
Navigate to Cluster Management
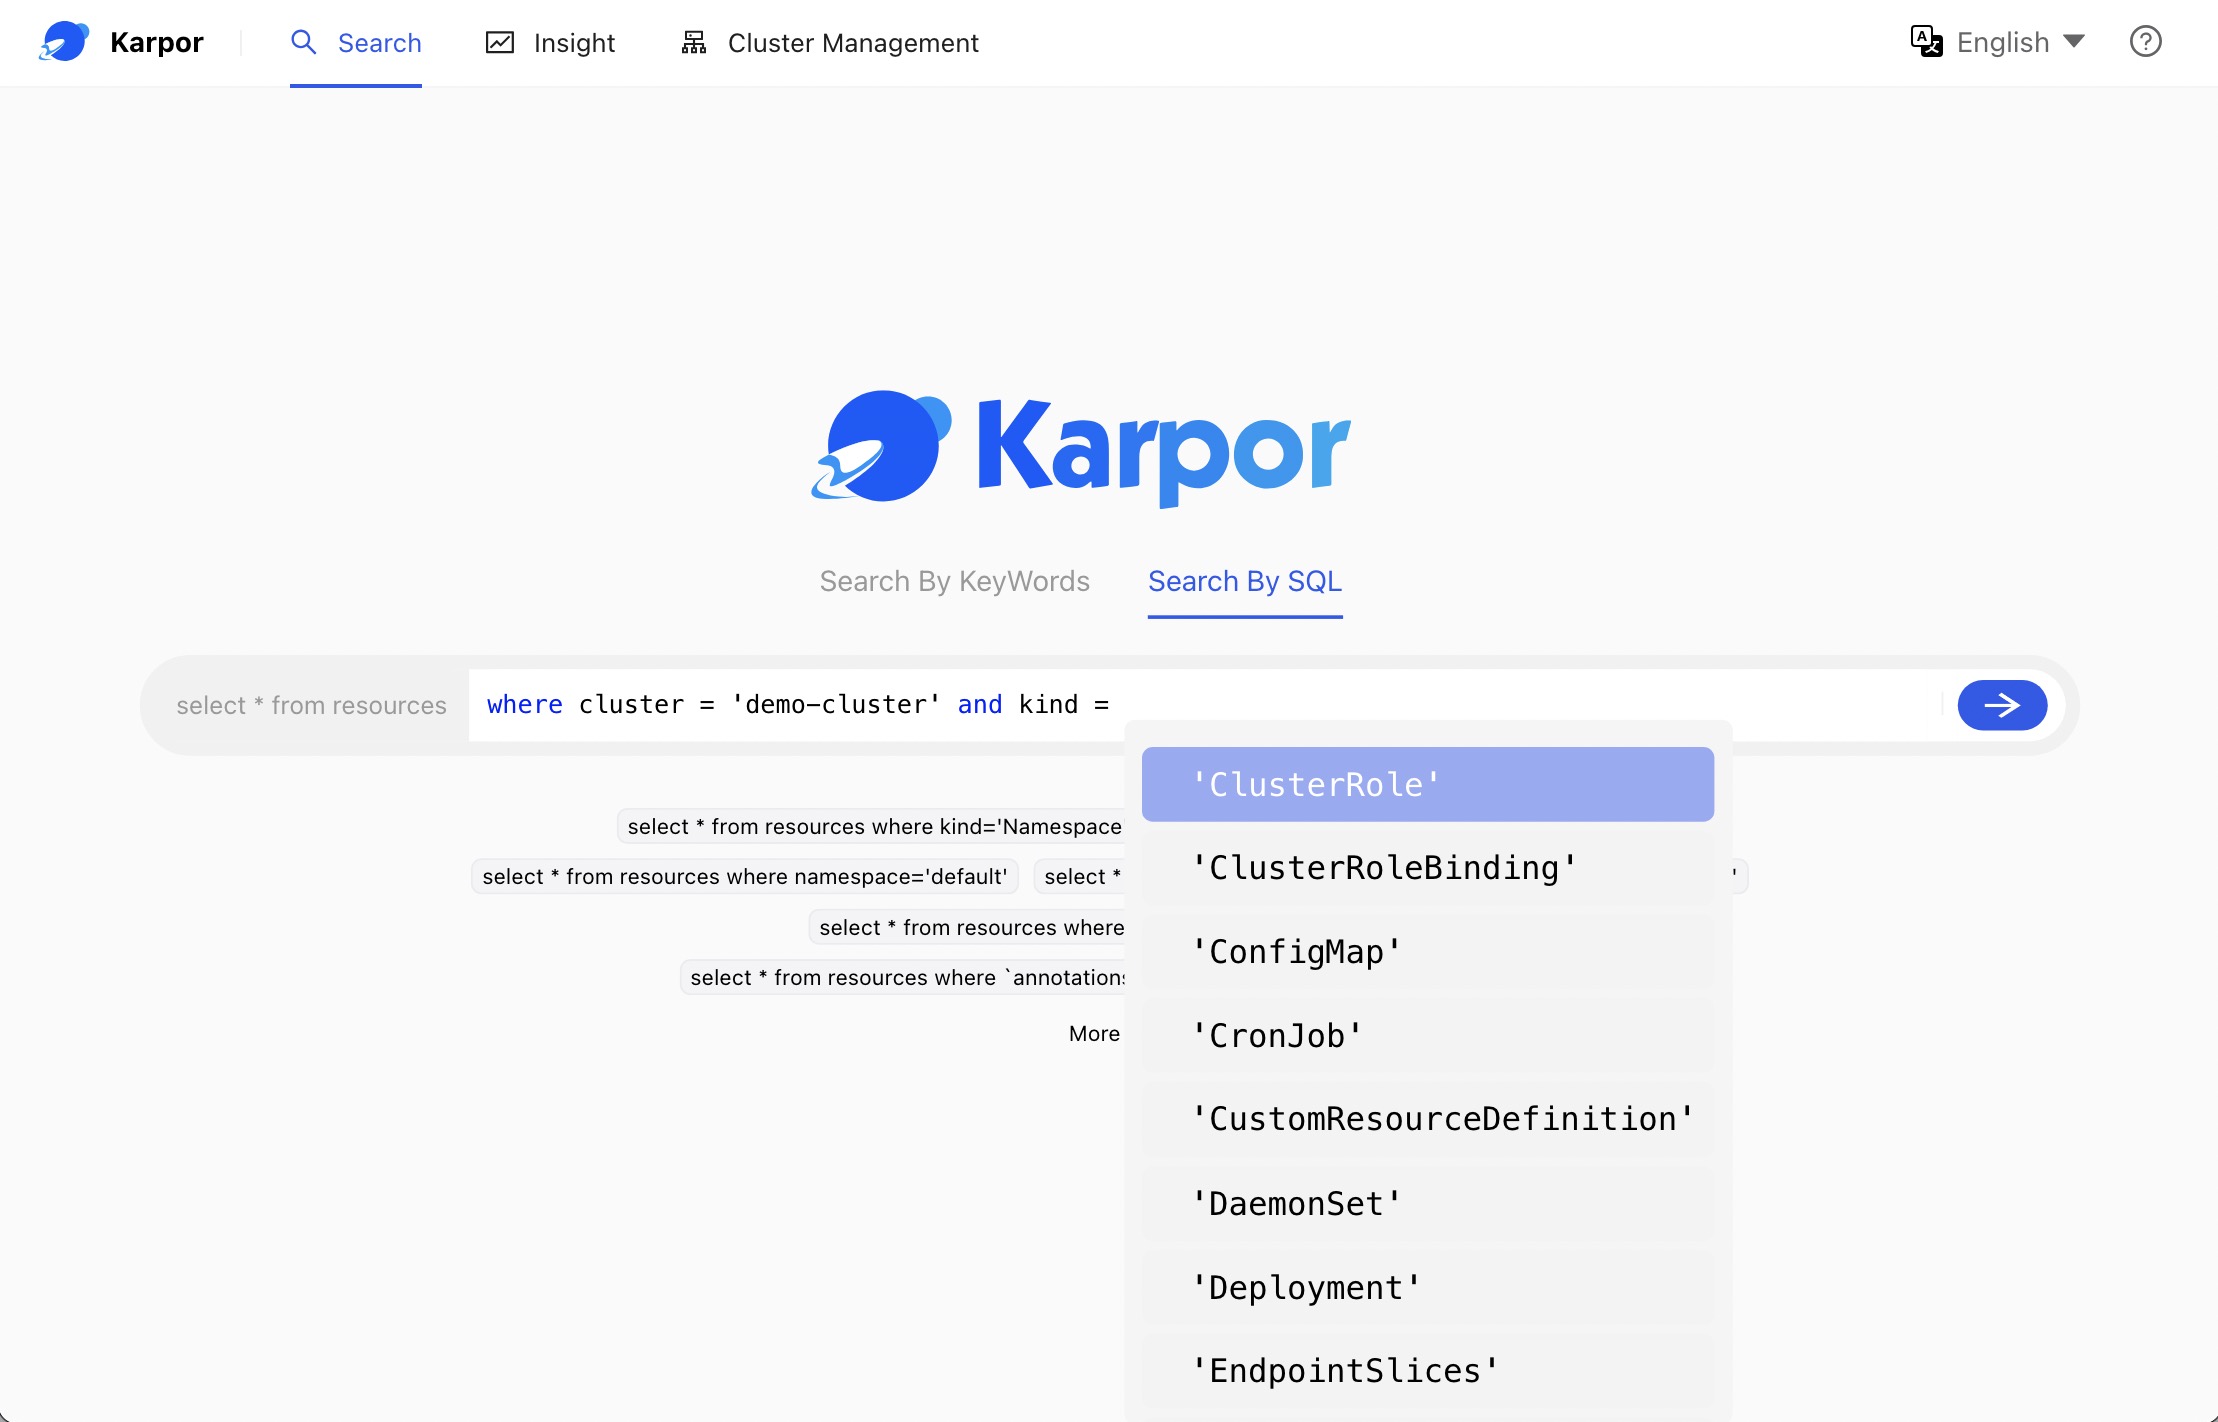[x=852, y=42]
